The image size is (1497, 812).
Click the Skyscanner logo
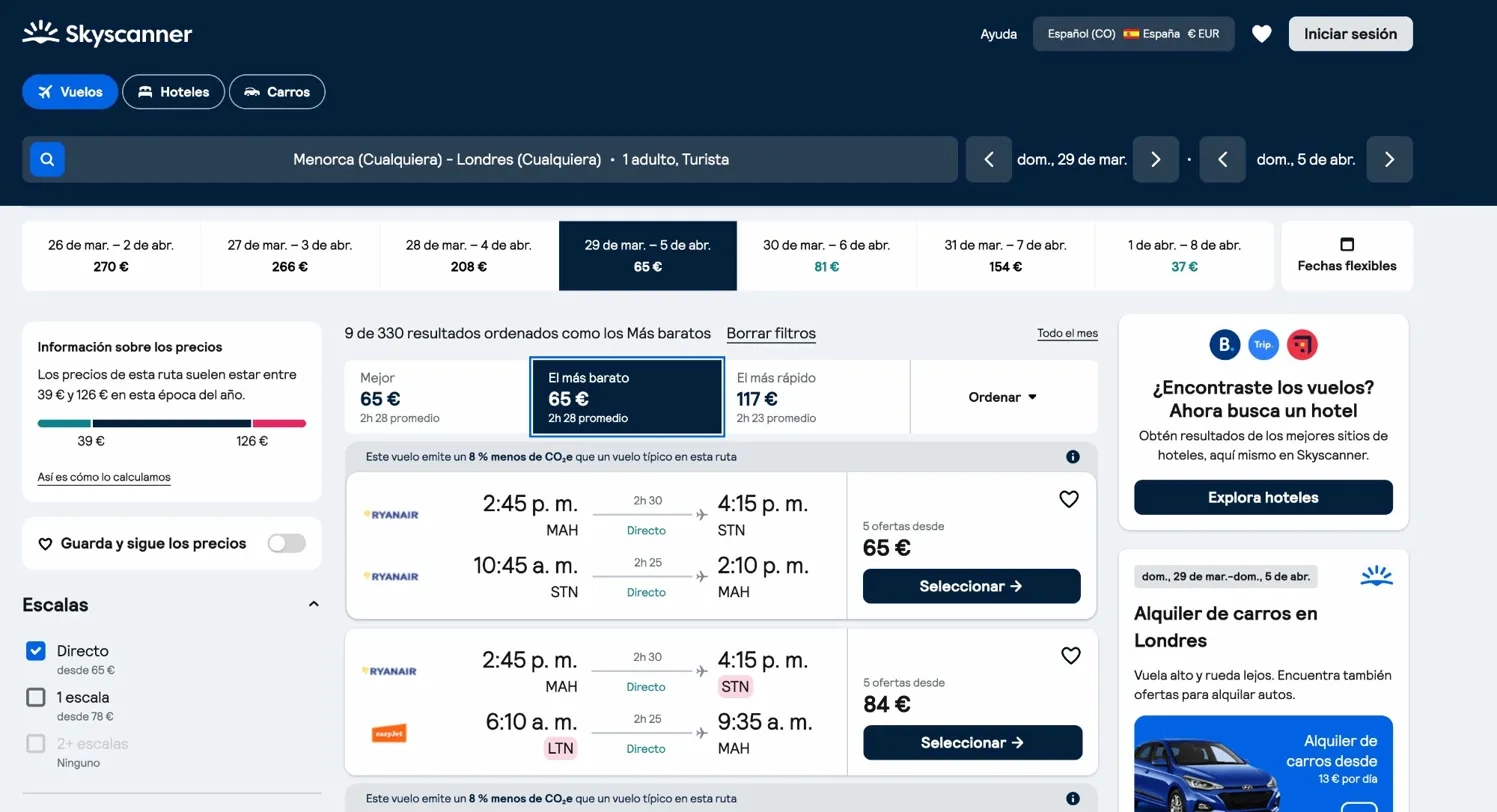pyautogui.click(x=106, y=33)
